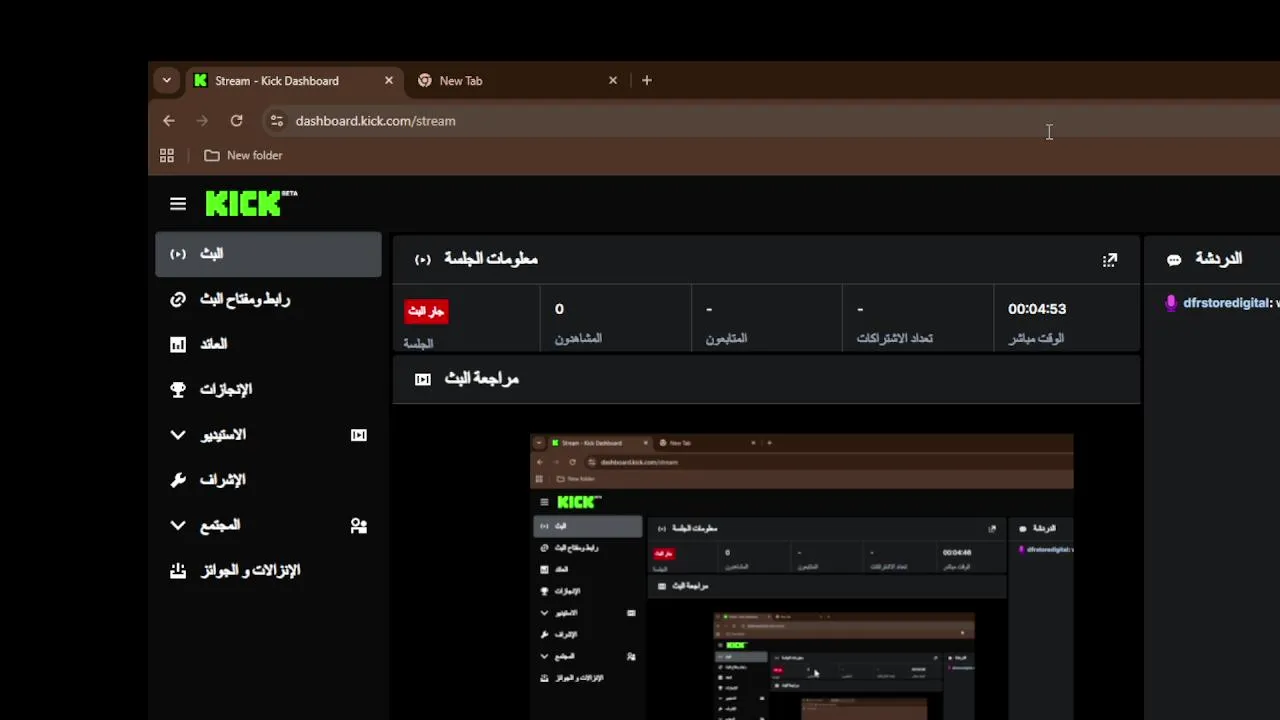Close the New Tab browser tab

tap(613, 81)
